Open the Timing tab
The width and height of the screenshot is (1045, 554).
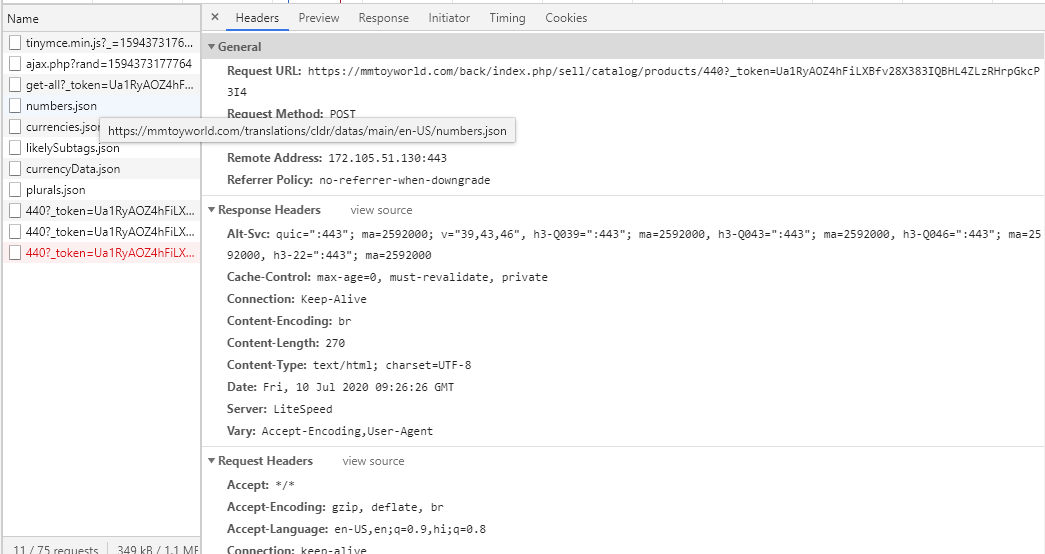pos(507,18)
